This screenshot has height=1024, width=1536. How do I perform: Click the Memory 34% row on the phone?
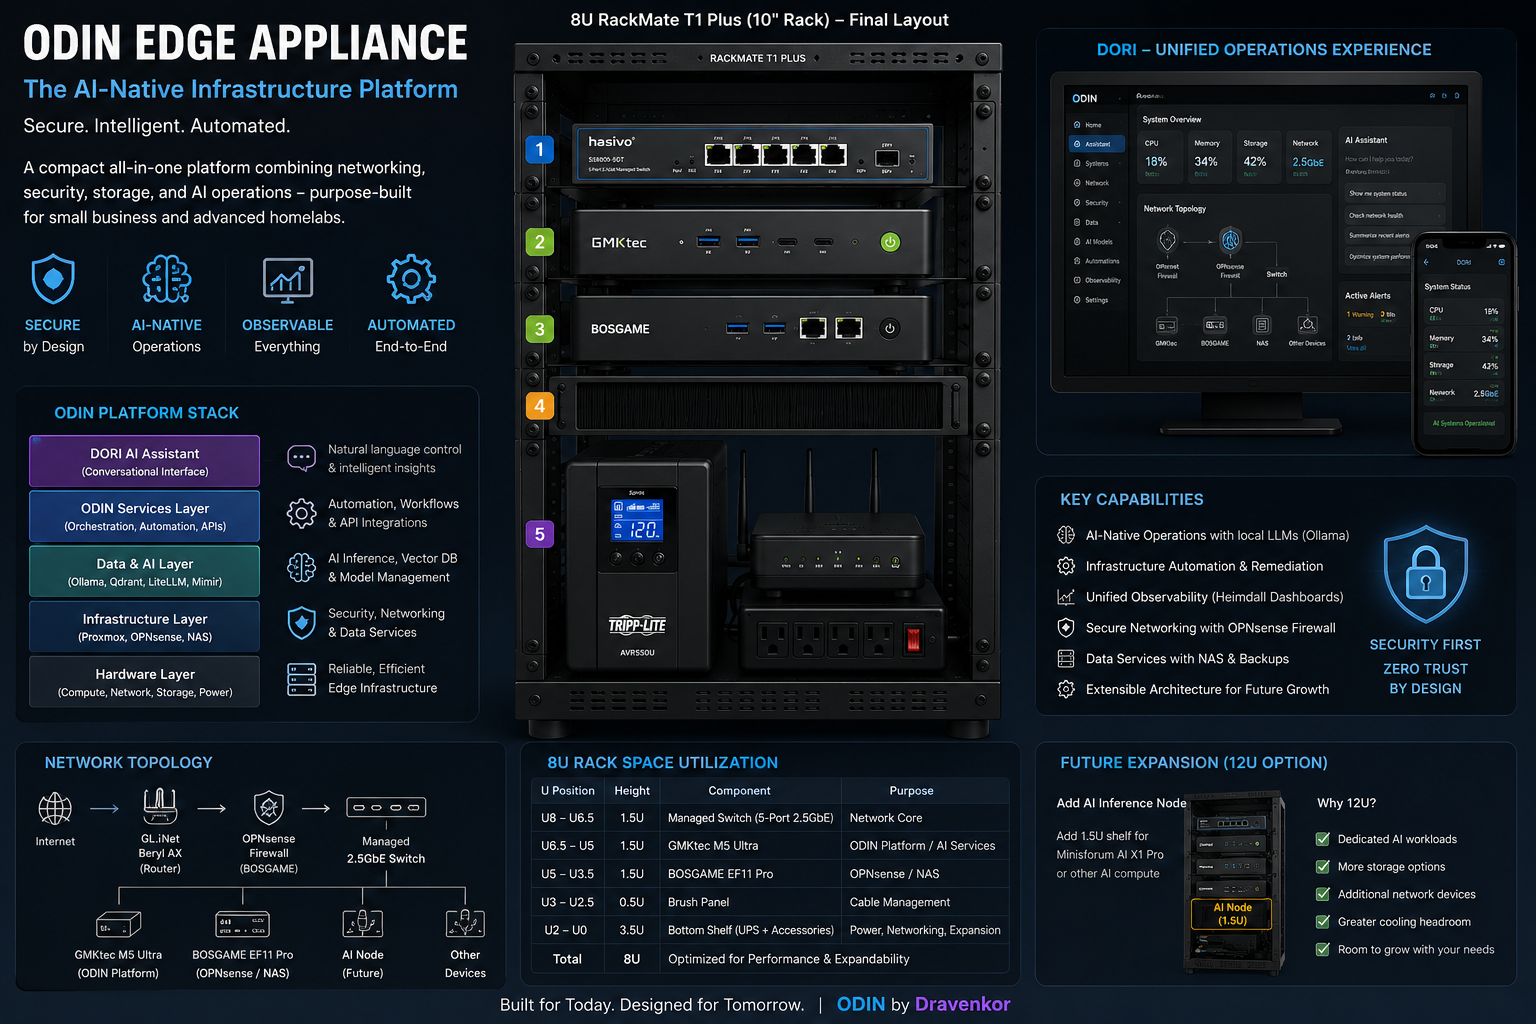[x=1463, y=339]
